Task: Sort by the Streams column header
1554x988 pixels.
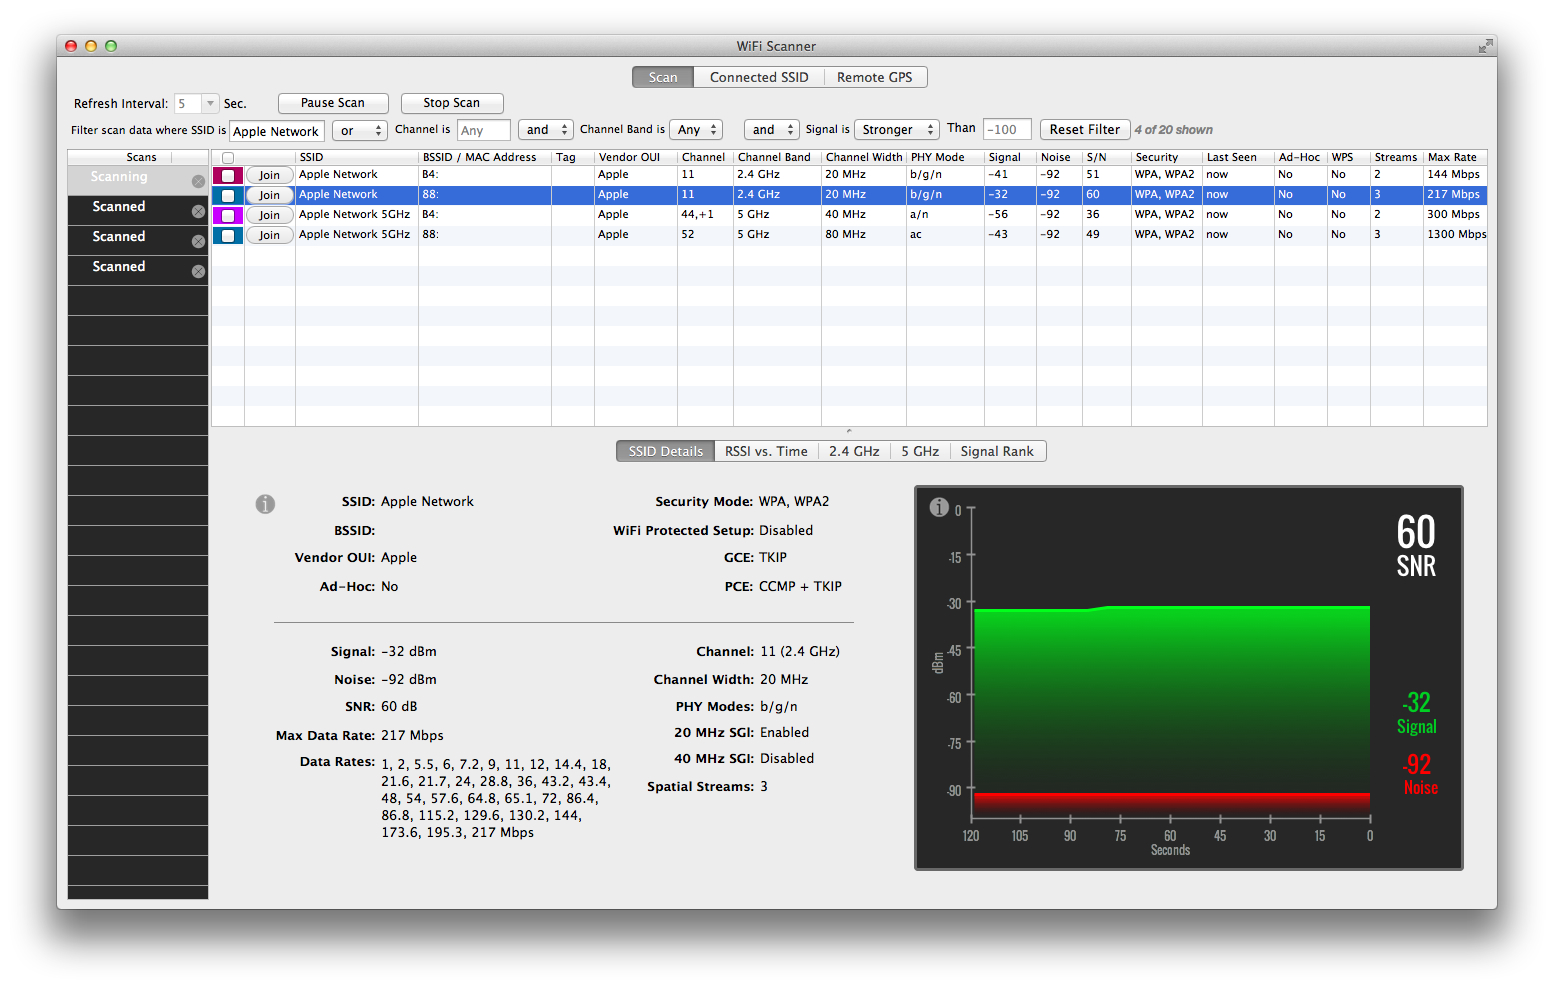Action: pos(1397,157)
